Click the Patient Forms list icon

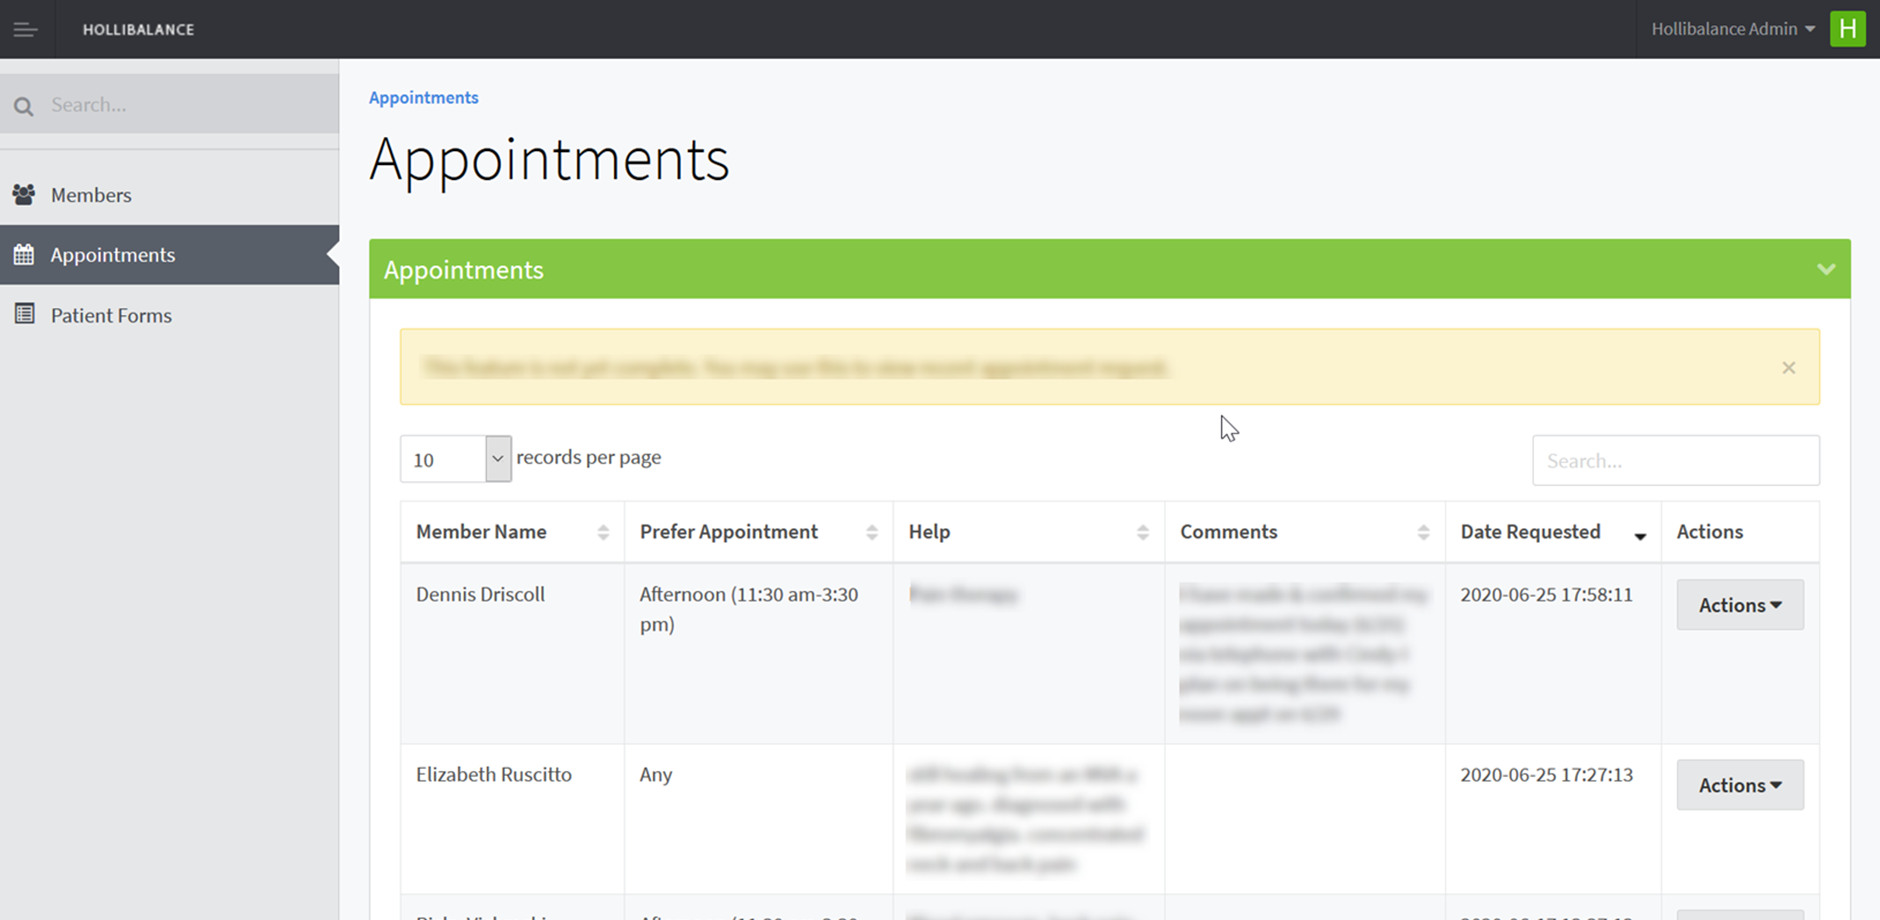(x=24, y=314)
